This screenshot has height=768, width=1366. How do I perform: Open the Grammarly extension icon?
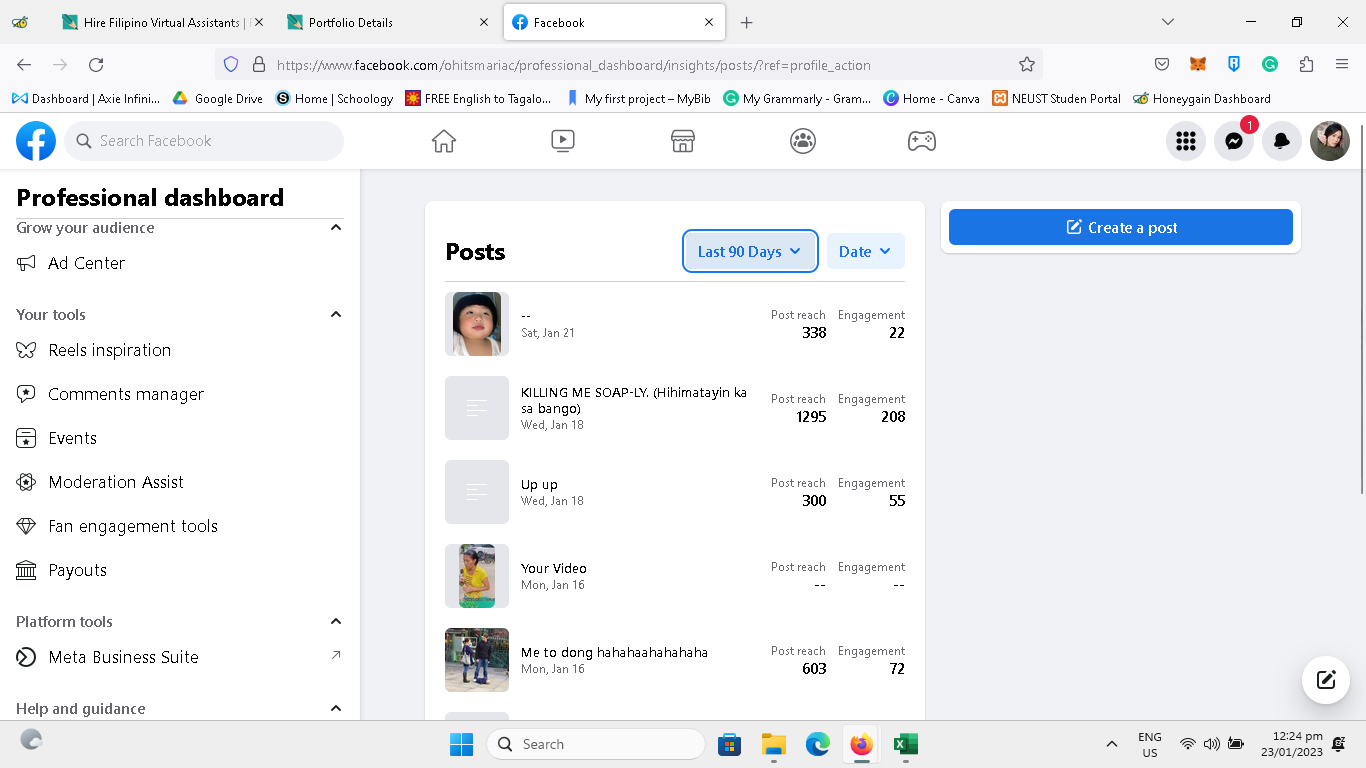click(x=1270, y=64)
